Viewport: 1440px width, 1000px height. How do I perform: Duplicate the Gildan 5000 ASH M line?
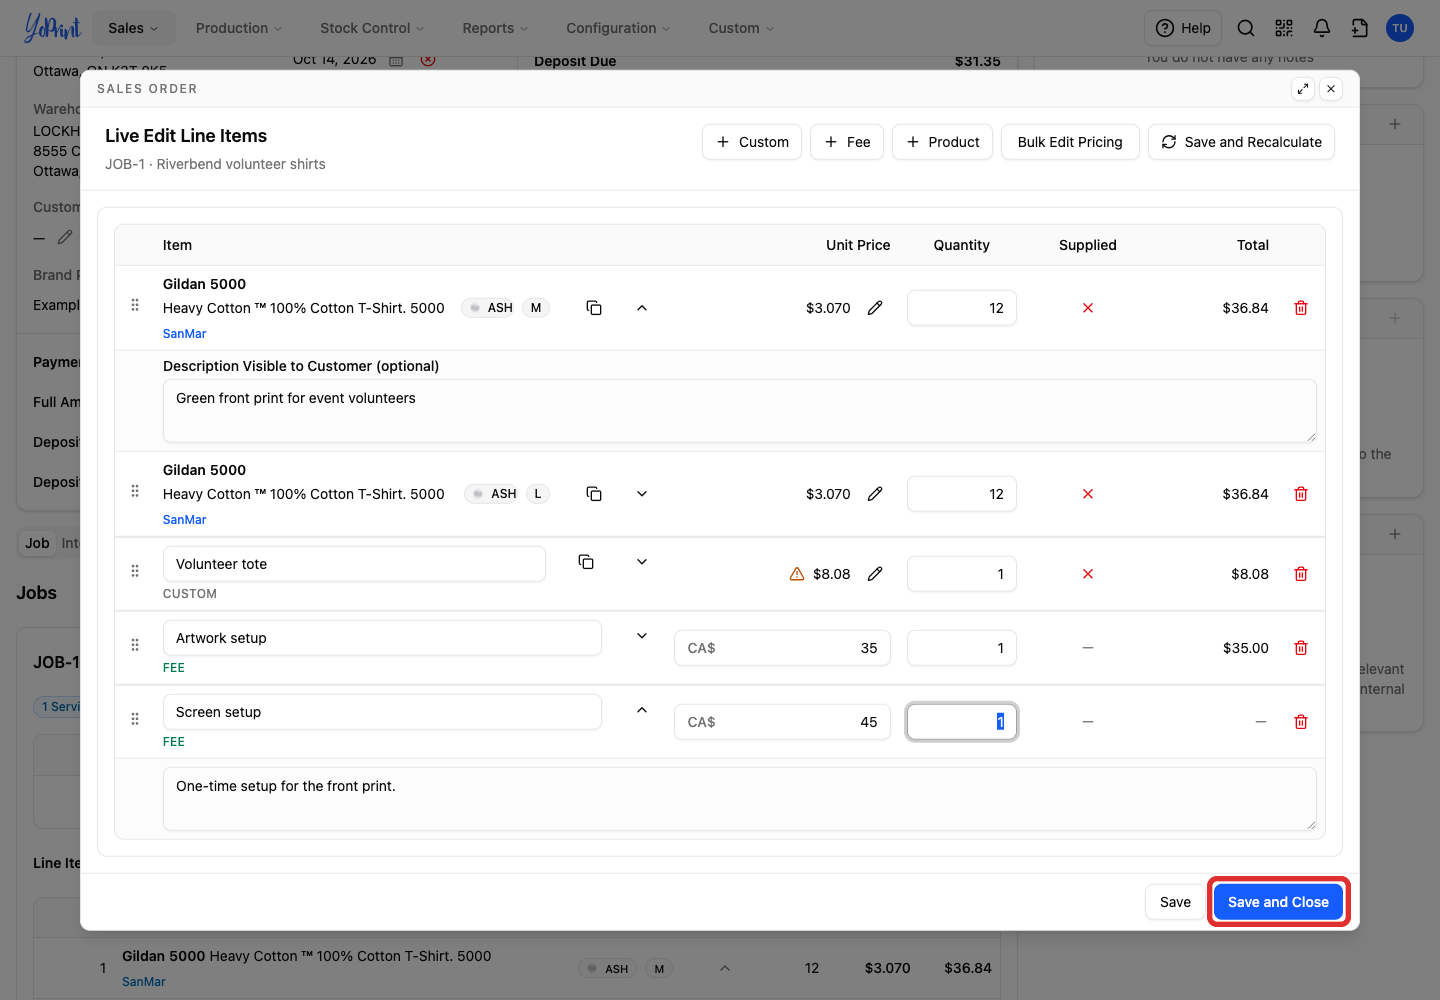tap(594, 308)
